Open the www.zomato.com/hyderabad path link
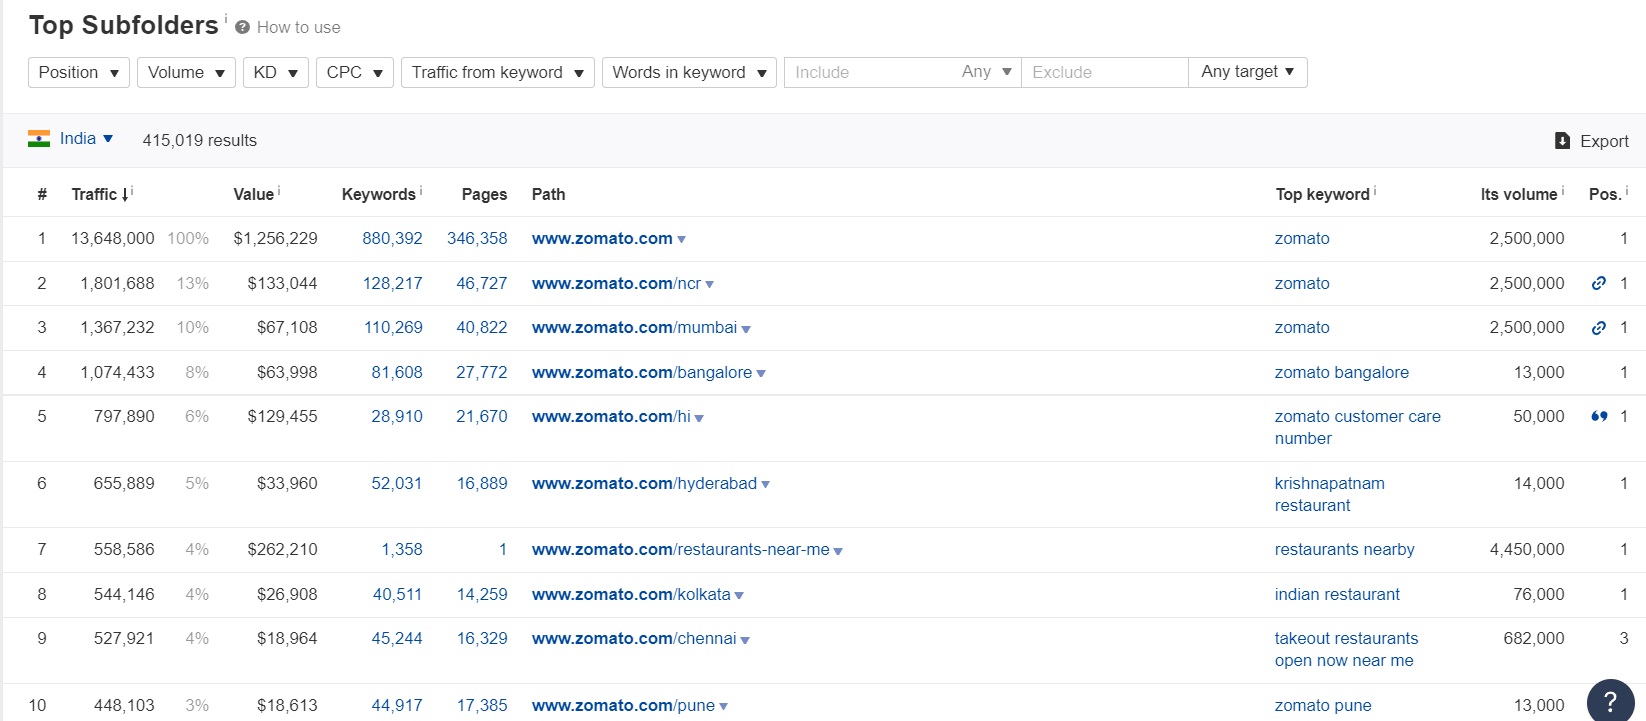1646x721 pixels. tap(644, 483)
